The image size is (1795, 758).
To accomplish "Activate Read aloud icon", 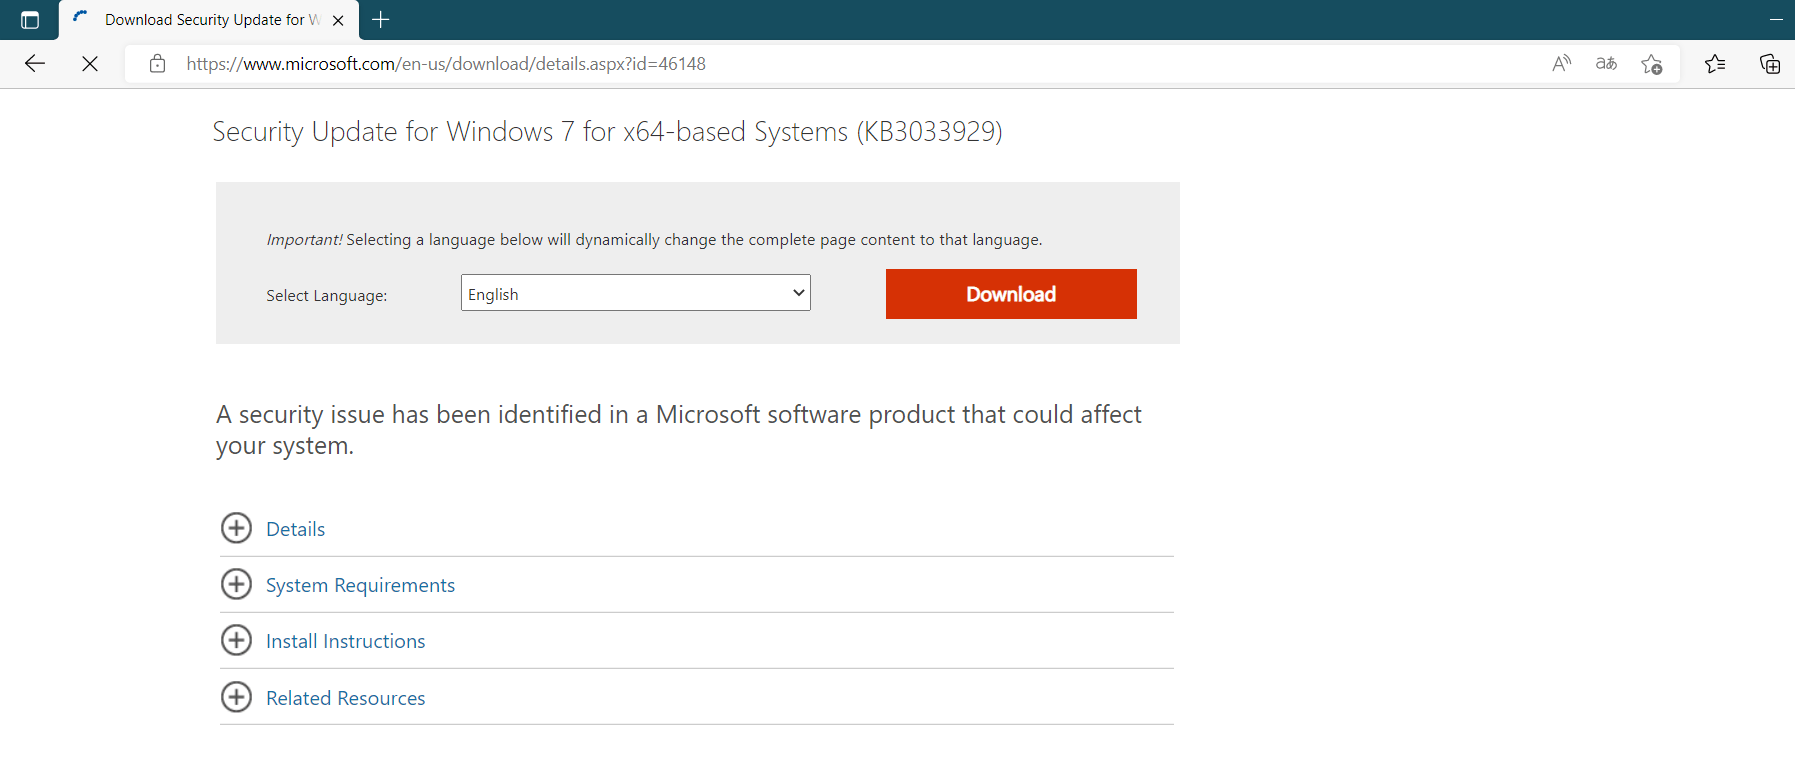I will pos(1561,64).
